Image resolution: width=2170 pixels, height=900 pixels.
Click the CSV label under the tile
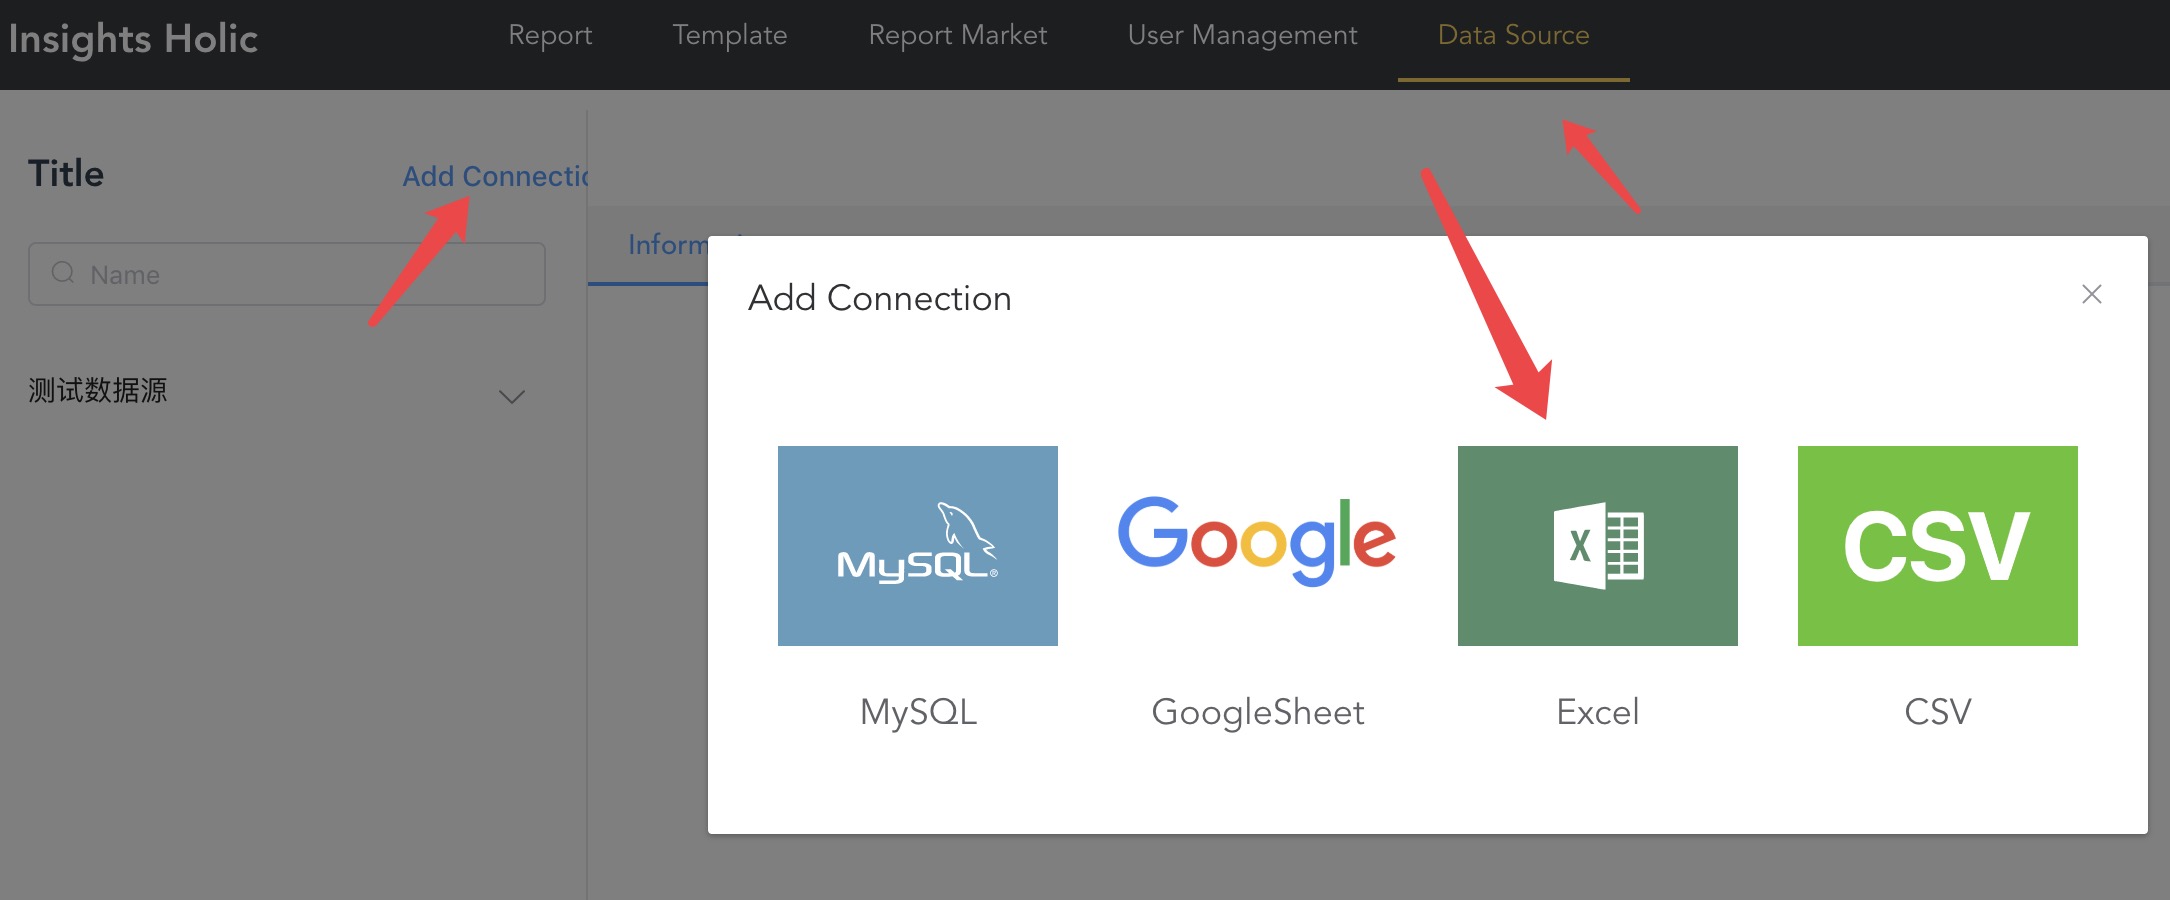[1937, 712]
